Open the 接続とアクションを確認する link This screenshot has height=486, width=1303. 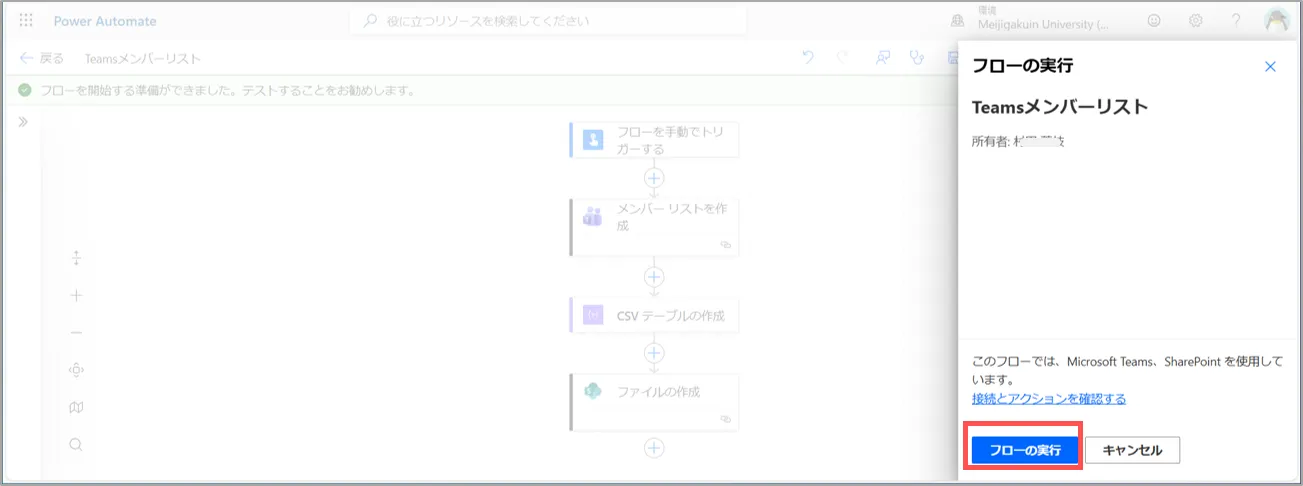click(1048, 399)
